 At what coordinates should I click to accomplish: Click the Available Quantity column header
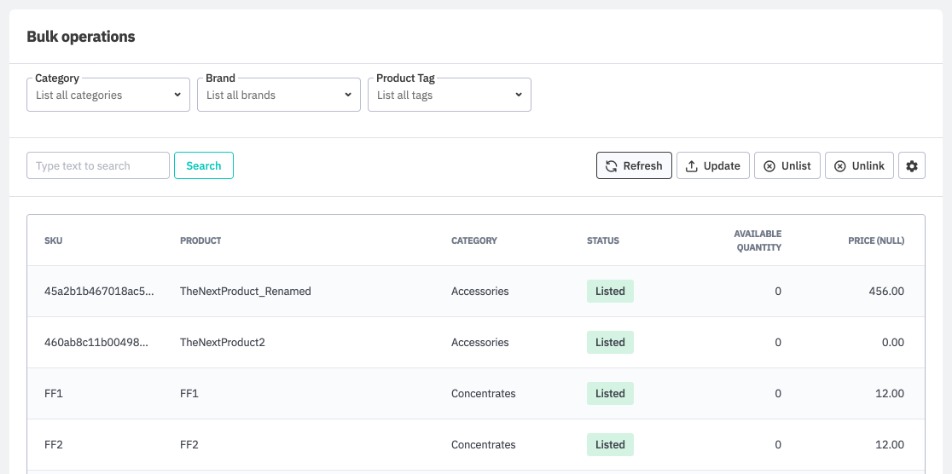[757, 241]
